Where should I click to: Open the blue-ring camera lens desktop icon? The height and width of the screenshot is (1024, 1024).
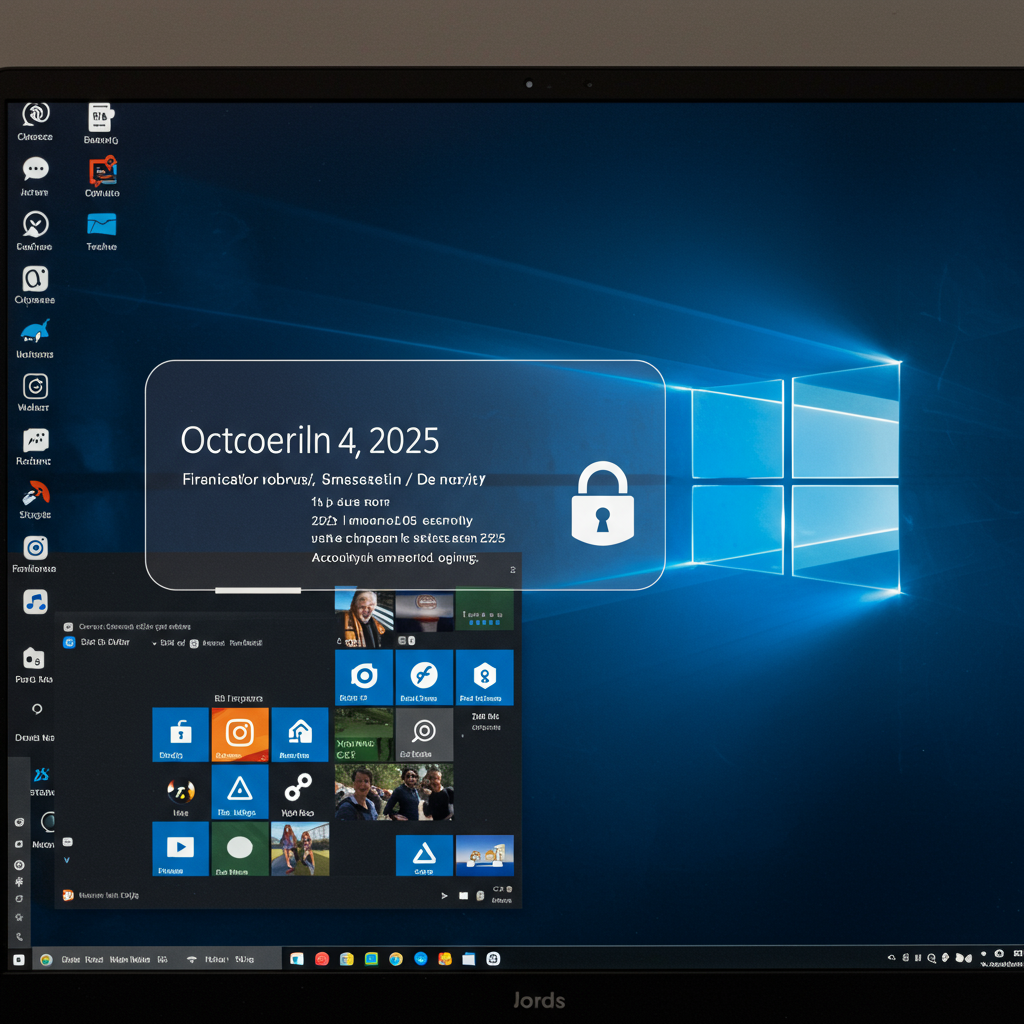[35, 548]
